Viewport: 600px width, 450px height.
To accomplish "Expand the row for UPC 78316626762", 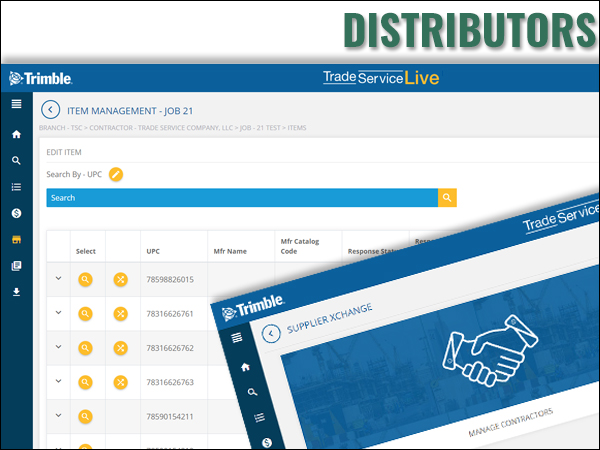I will click(x=59, y=347).
